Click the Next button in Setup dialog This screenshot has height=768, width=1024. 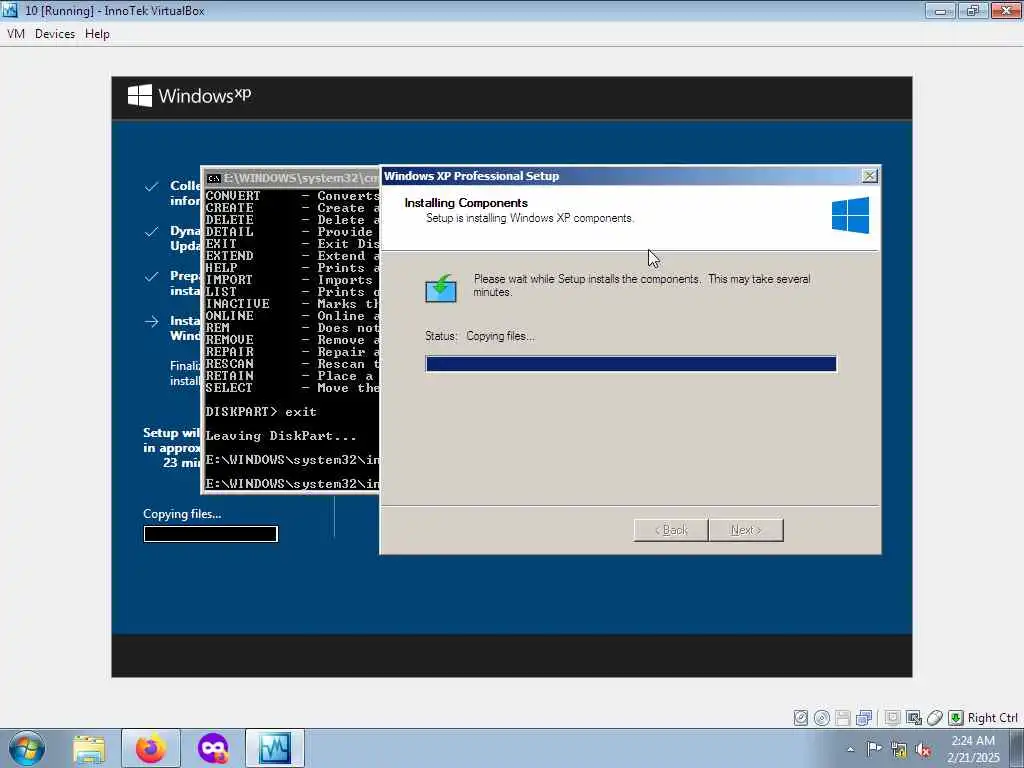(746, 530)
